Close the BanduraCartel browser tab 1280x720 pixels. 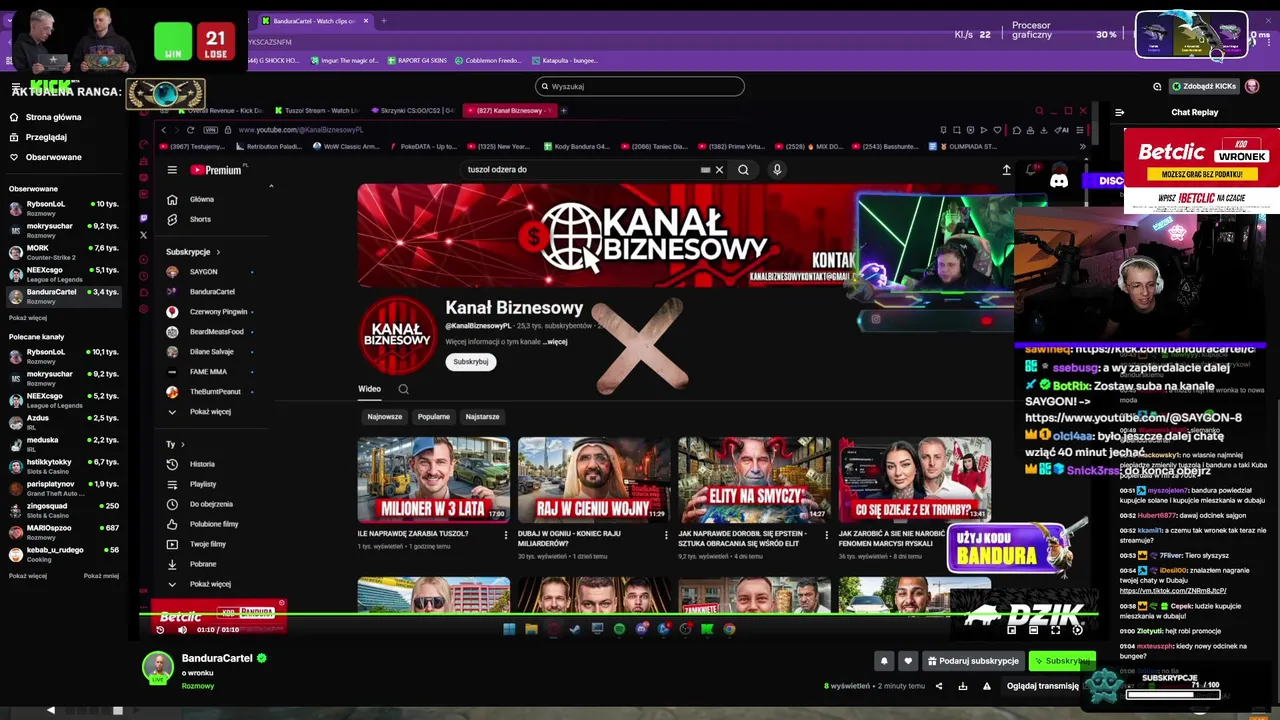[366, 20]
